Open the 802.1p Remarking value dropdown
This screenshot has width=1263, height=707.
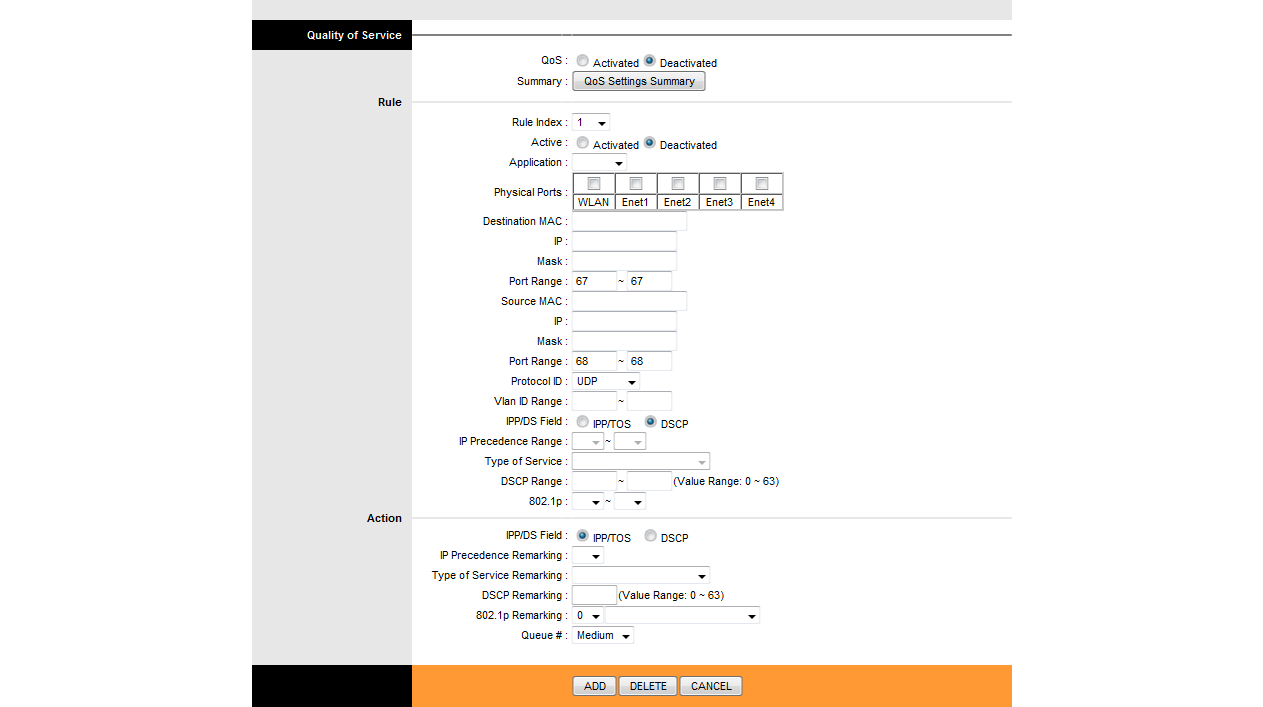pos(588,615)
